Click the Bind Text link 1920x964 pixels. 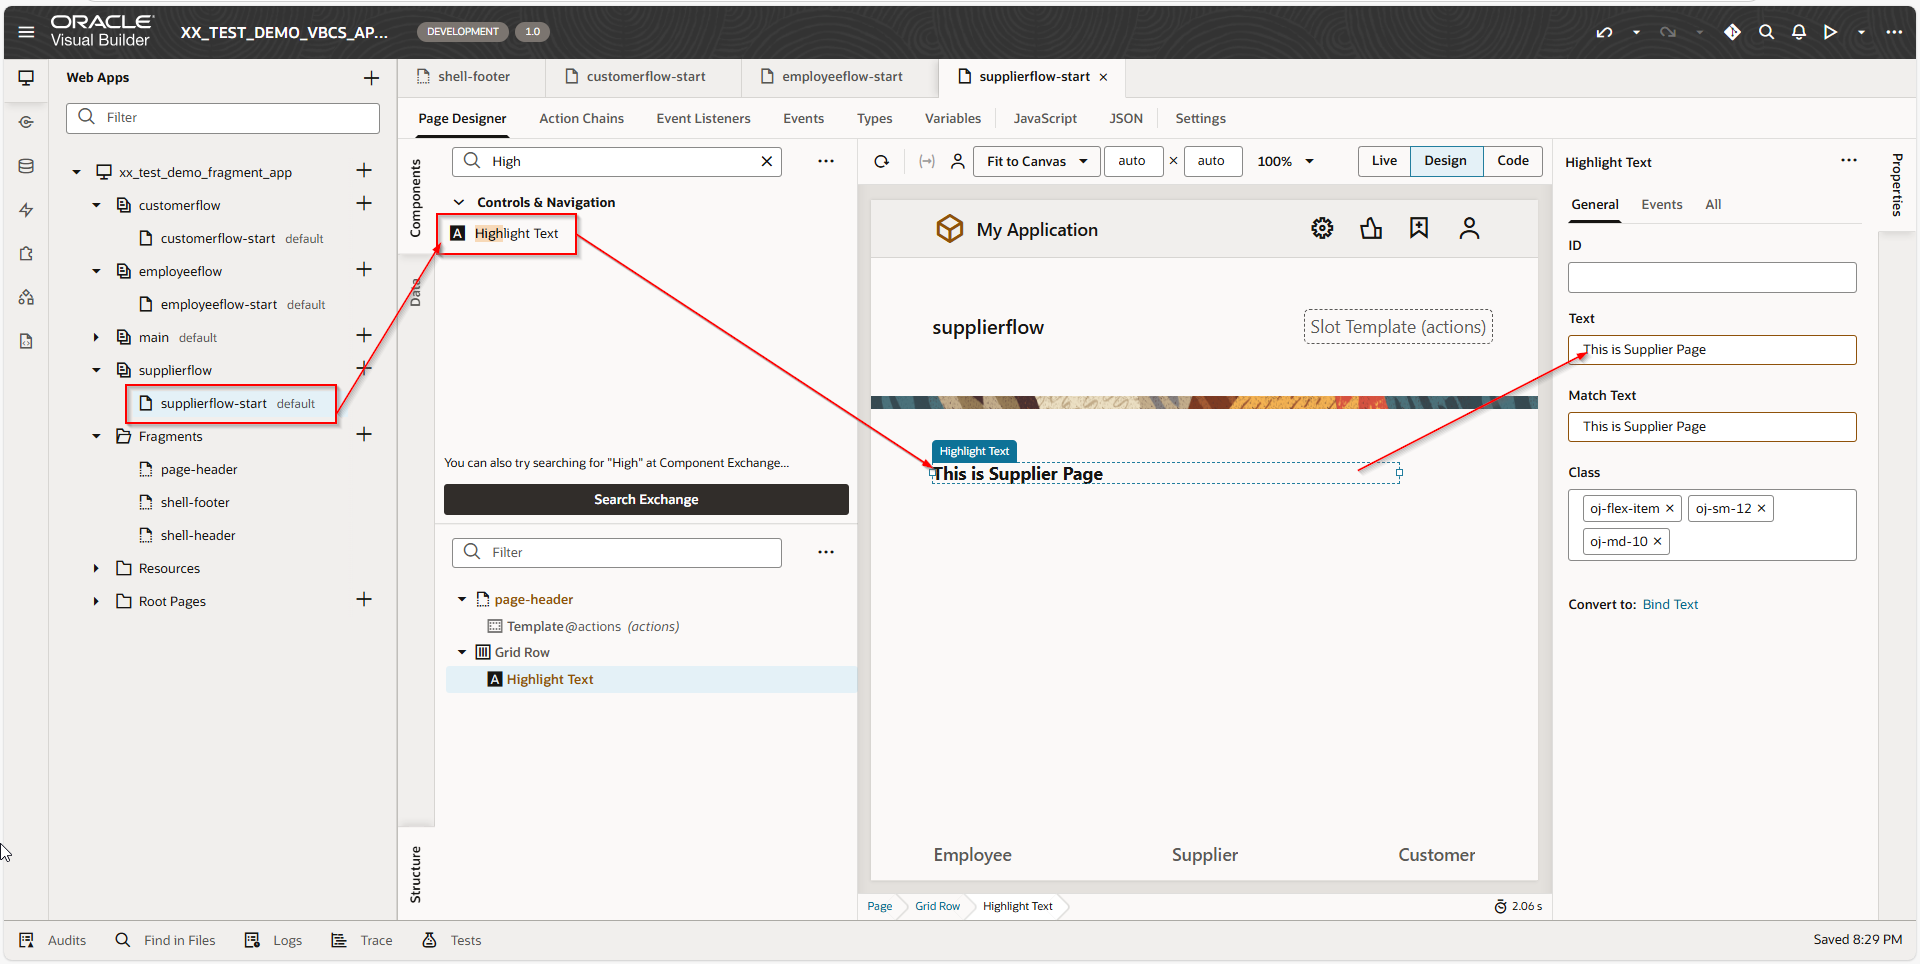coord(1670,604)
